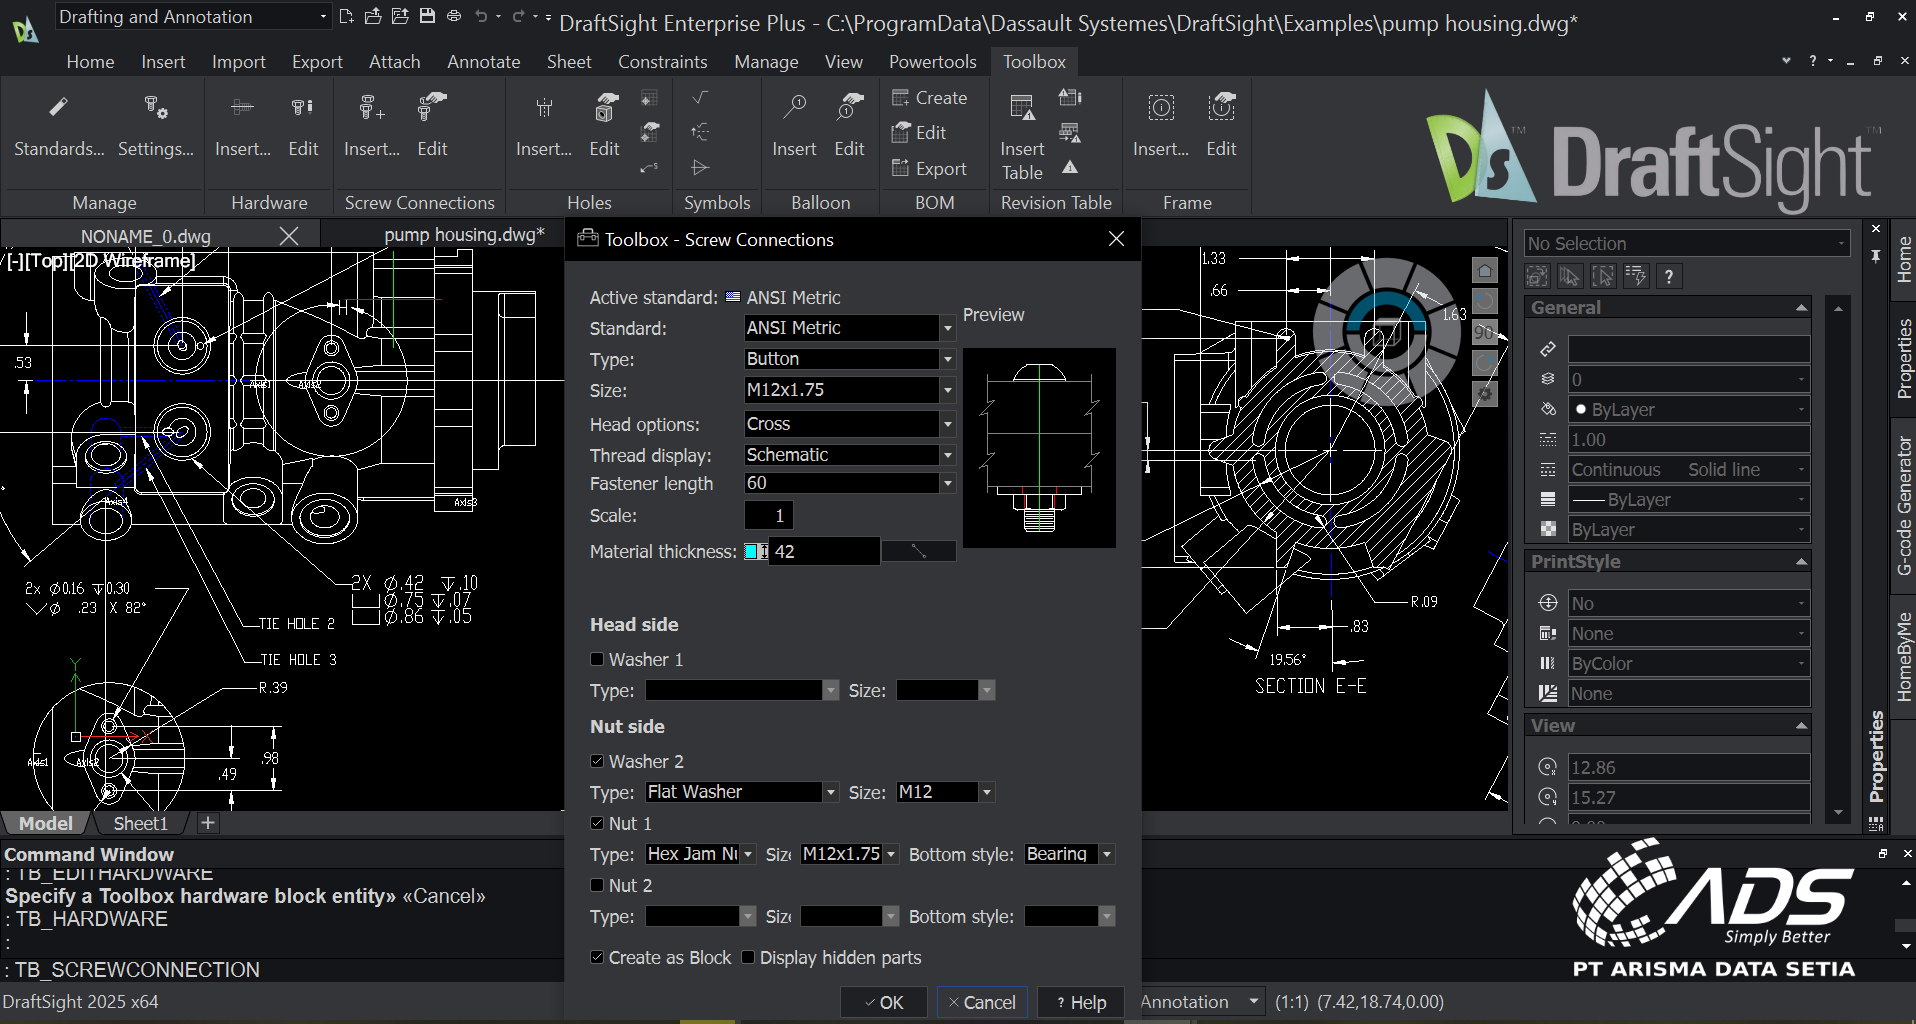Select the Standards tool in Manage group
Image resolution: width=1916 pixels, height=1024 pixels.
click(x=58, y=125)
